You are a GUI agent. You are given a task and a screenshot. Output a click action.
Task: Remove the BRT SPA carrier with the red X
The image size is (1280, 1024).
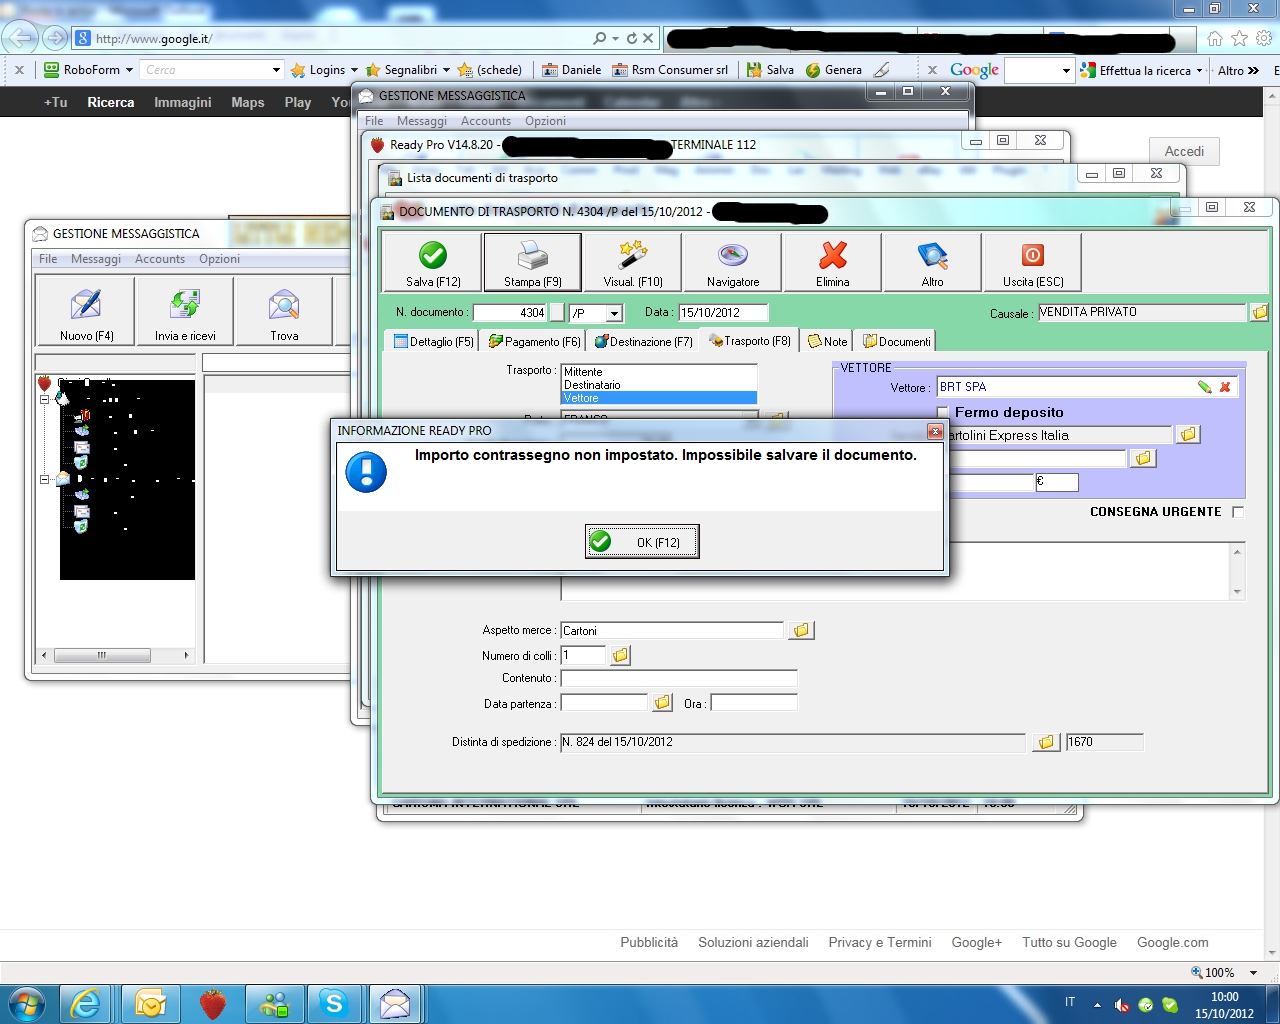click(x=1225, y=387)
